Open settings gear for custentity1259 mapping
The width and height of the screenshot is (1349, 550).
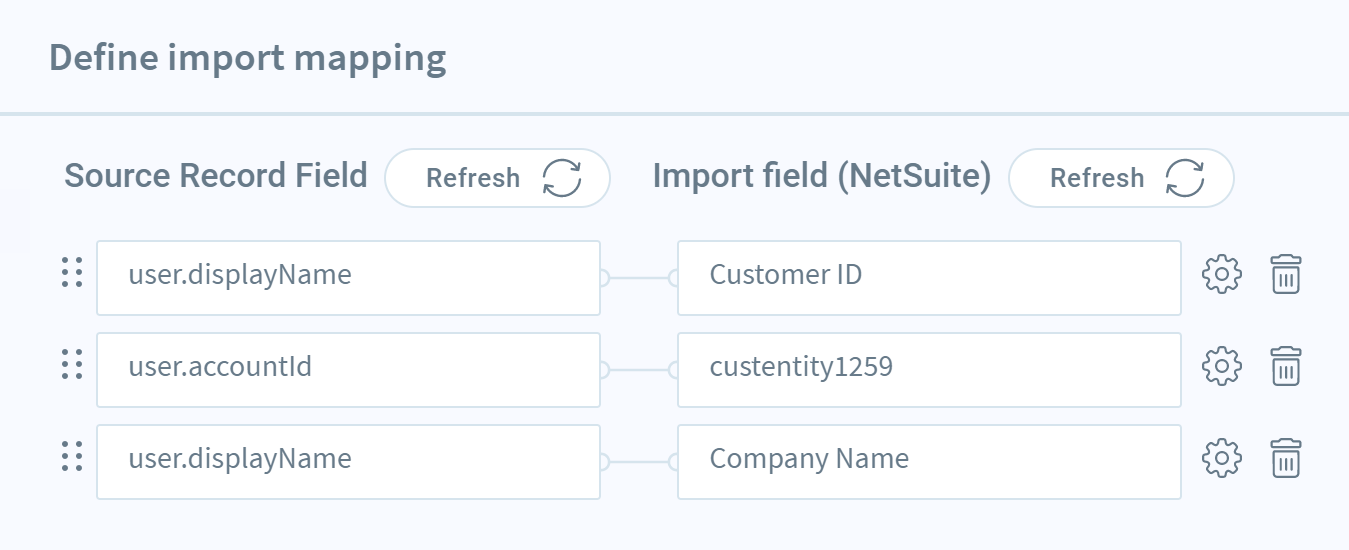coord(1221,367)
